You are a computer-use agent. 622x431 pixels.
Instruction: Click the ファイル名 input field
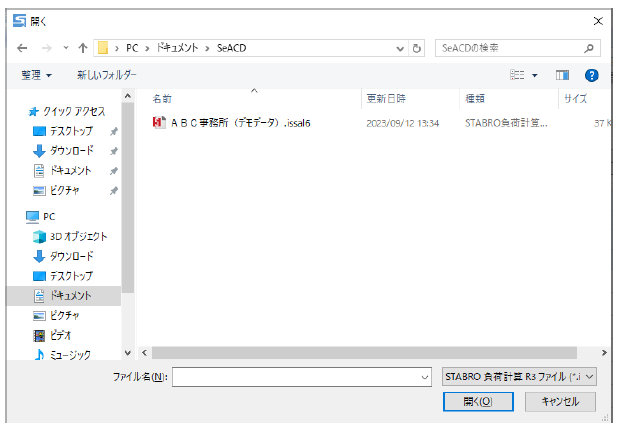pyautogui.click(x=300, y=376)
